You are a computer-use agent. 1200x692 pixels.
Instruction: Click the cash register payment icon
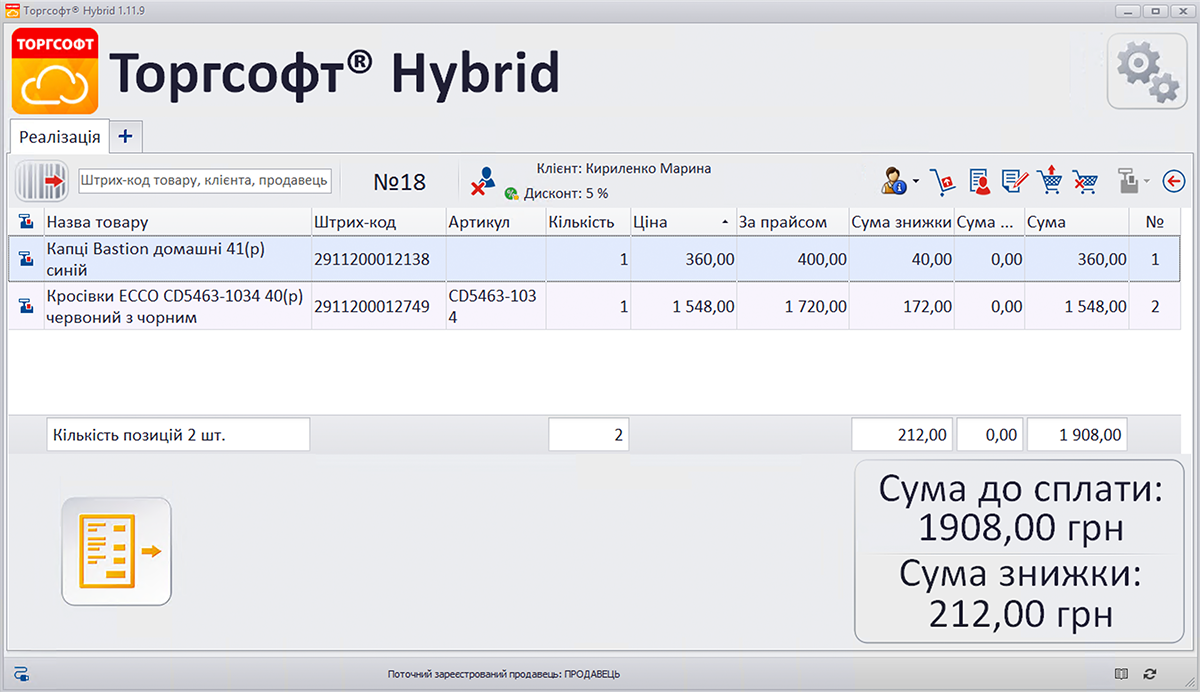coord(1128,180)
